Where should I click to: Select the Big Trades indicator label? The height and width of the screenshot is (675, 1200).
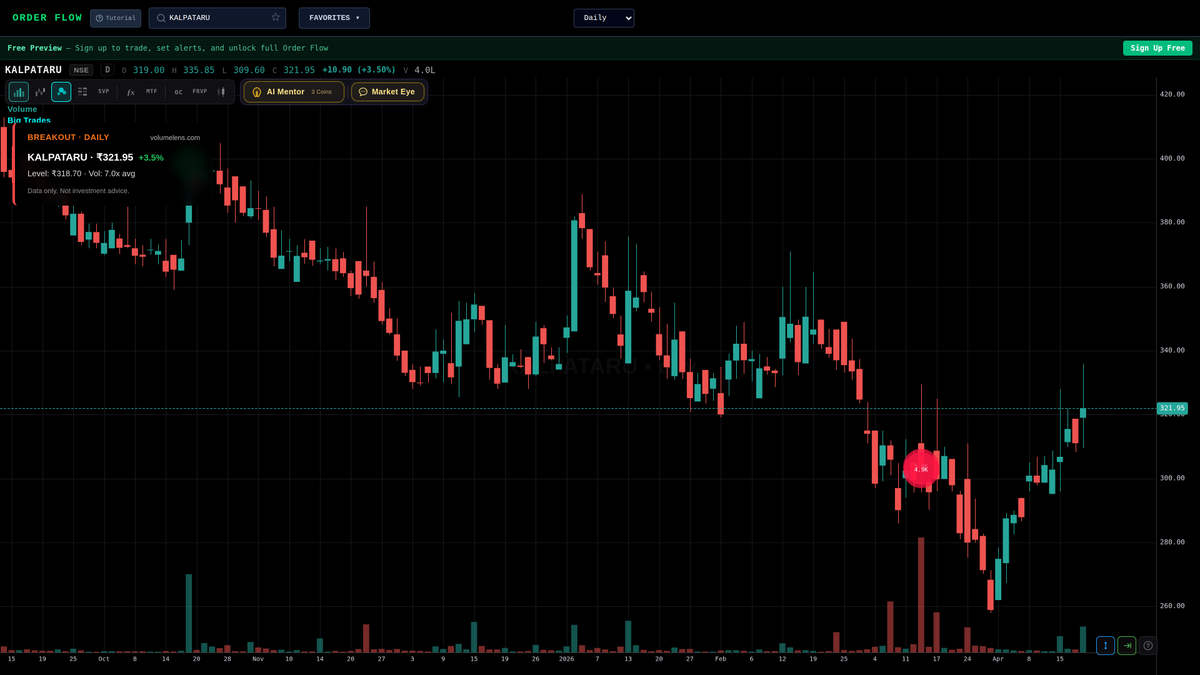(29, 120)
